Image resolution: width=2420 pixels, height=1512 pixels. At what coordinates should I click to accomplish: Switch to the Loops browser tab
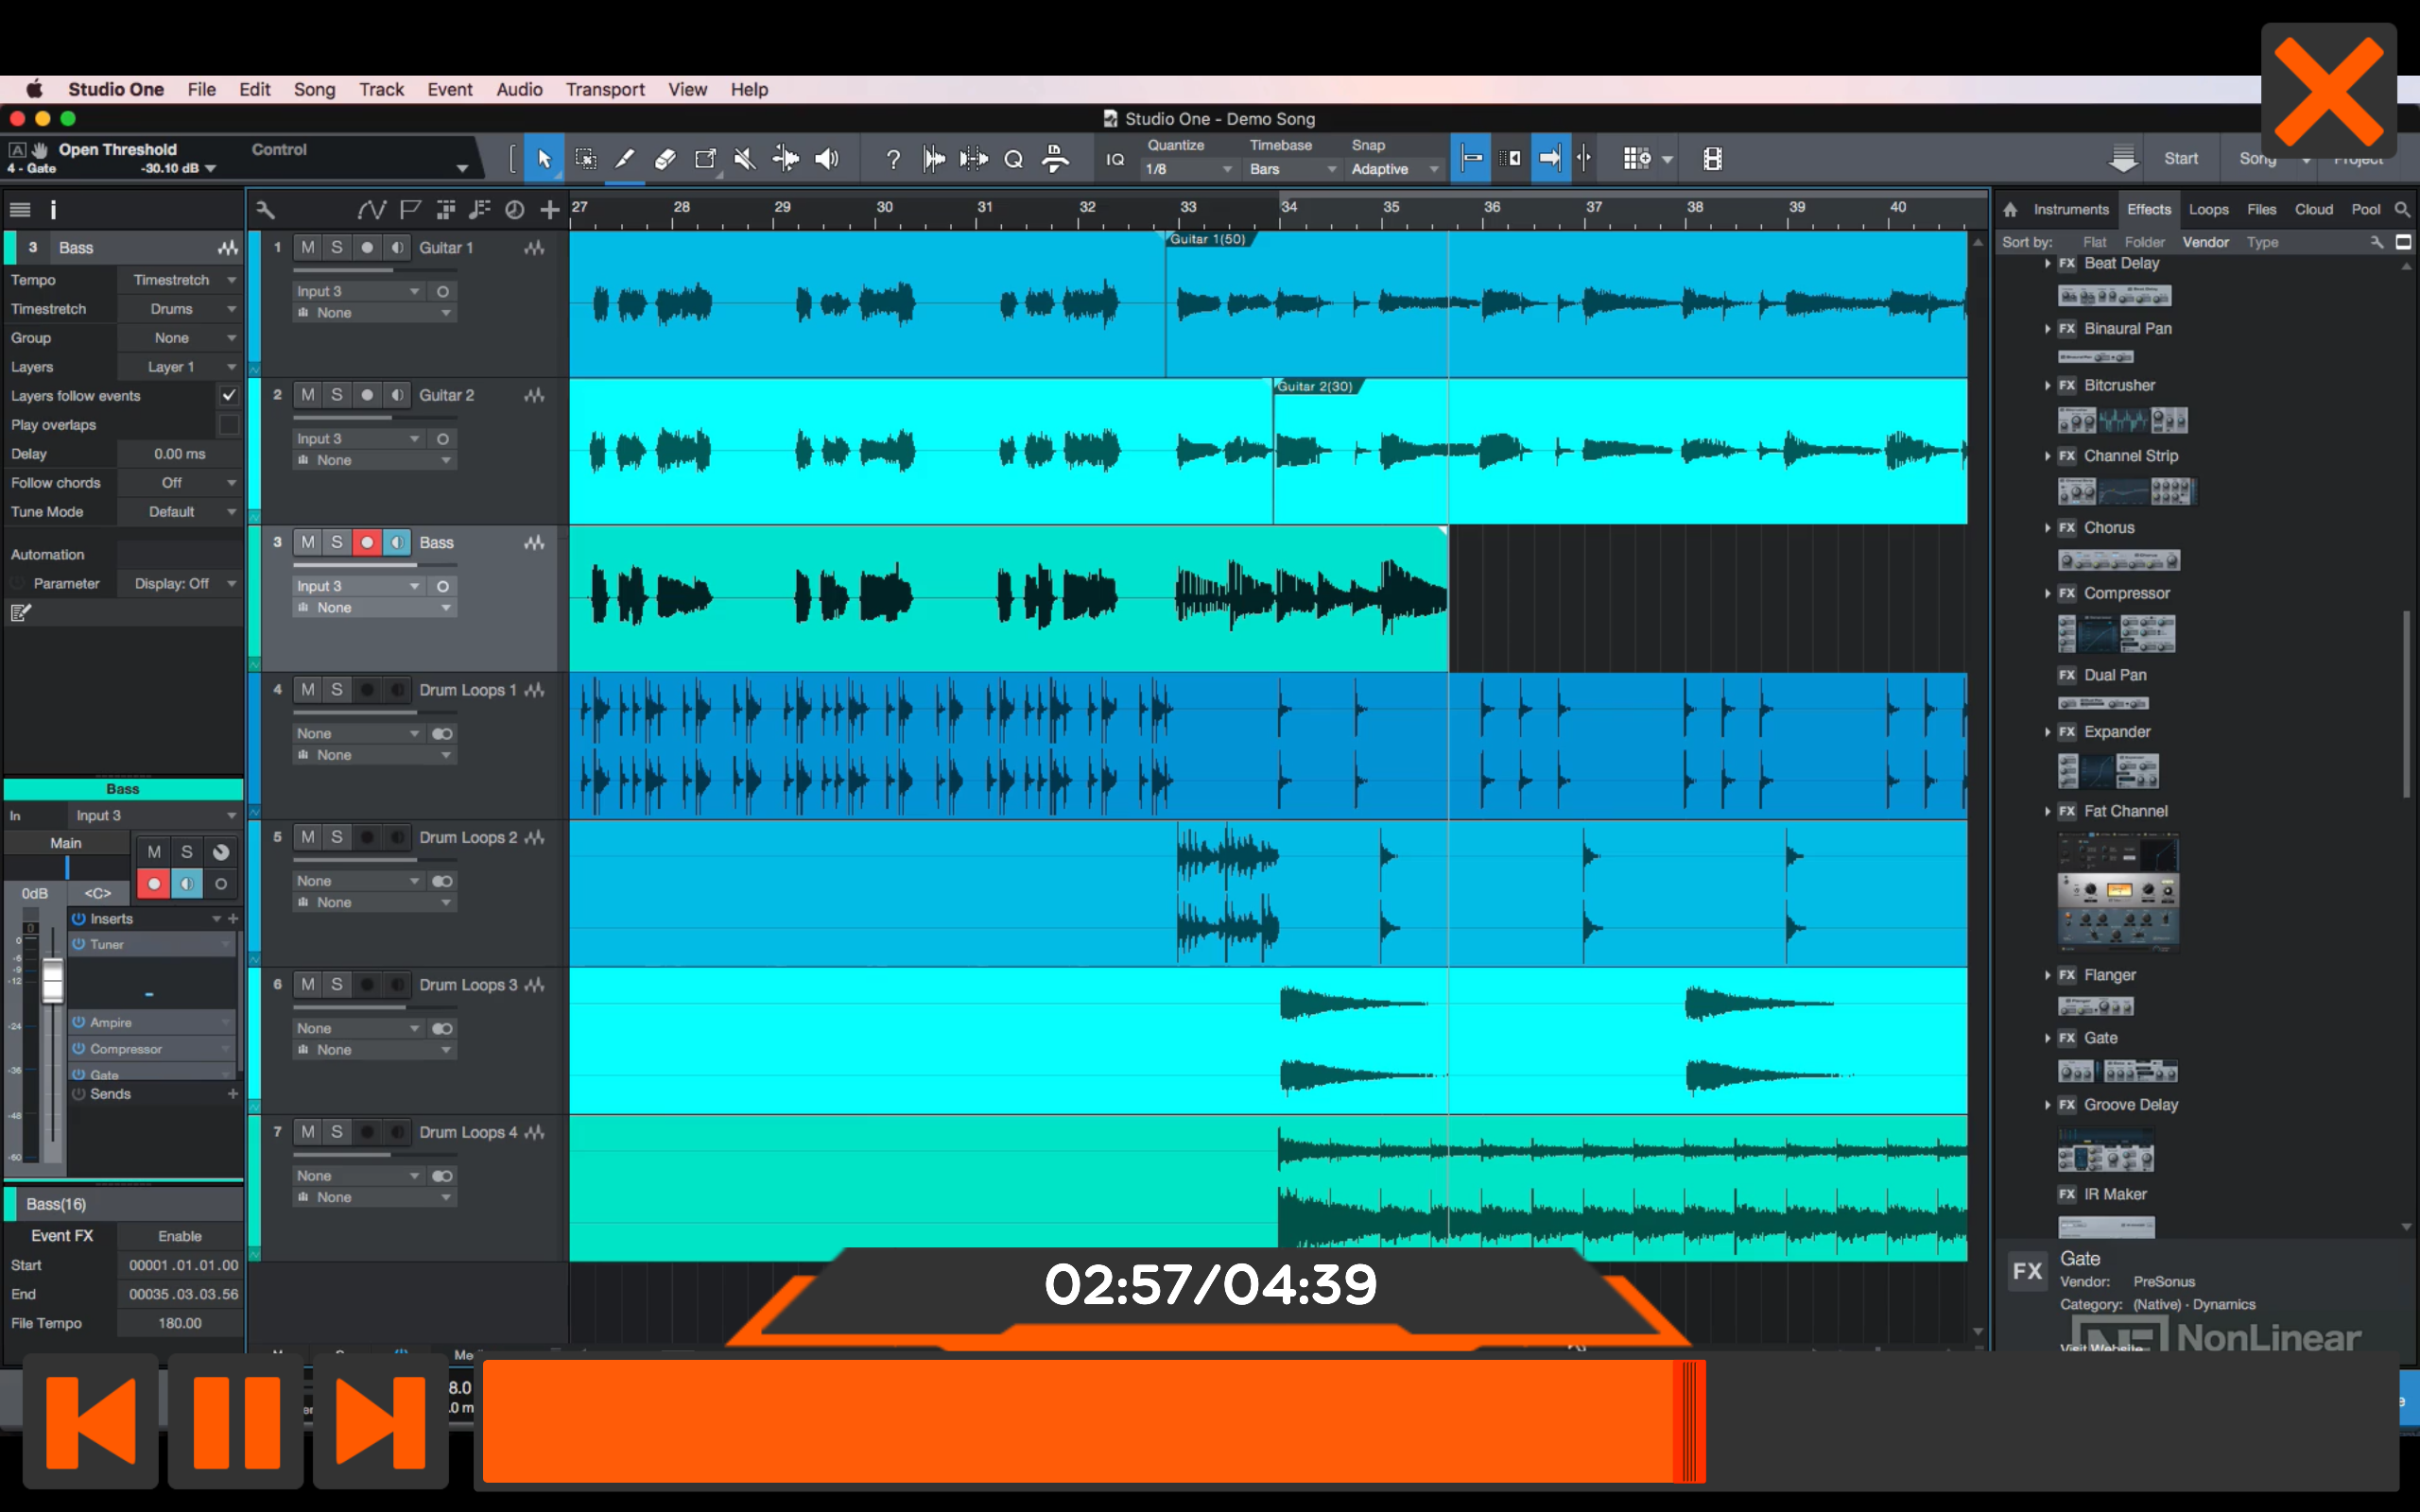point(2208,209)
